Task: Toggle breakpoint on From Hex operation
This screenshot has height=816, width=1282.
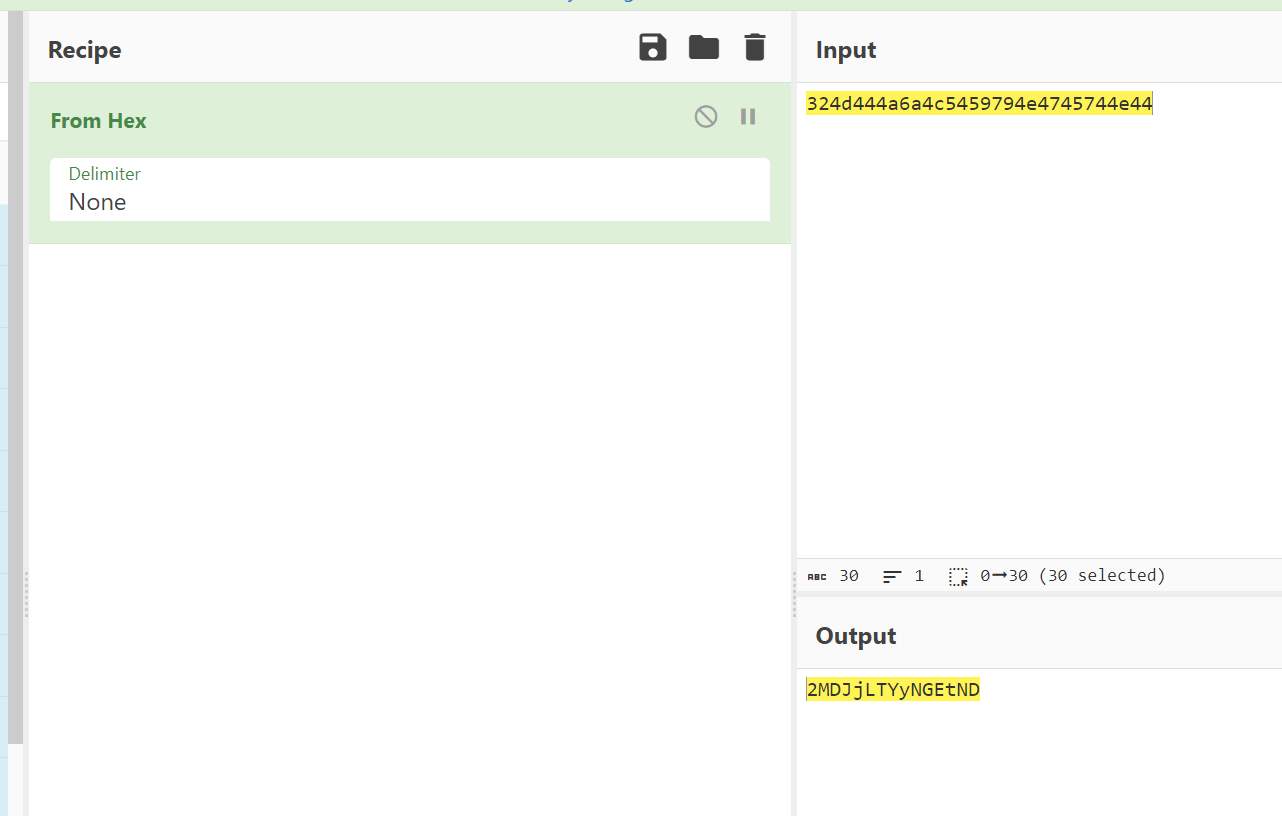Action: pyautogui.click(x=748, y=117)
